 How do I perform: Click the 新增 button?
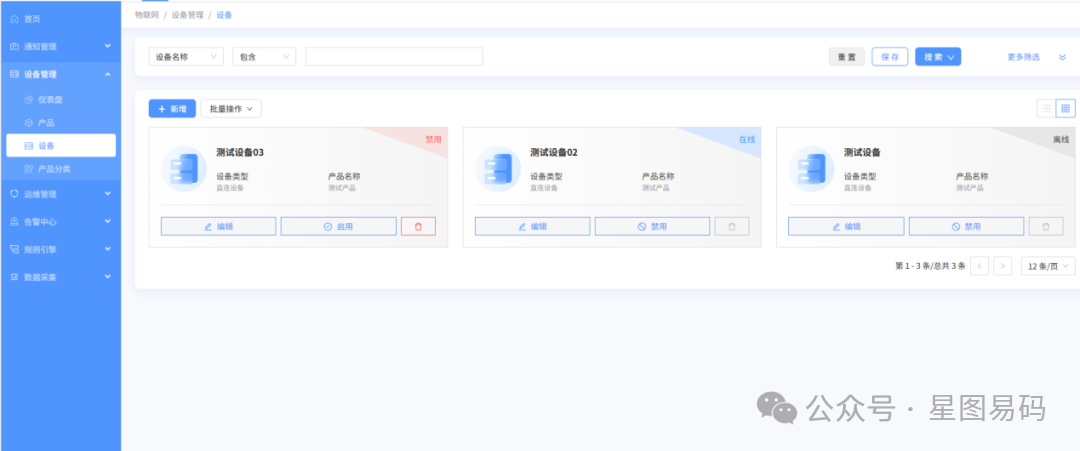[172, 109]
